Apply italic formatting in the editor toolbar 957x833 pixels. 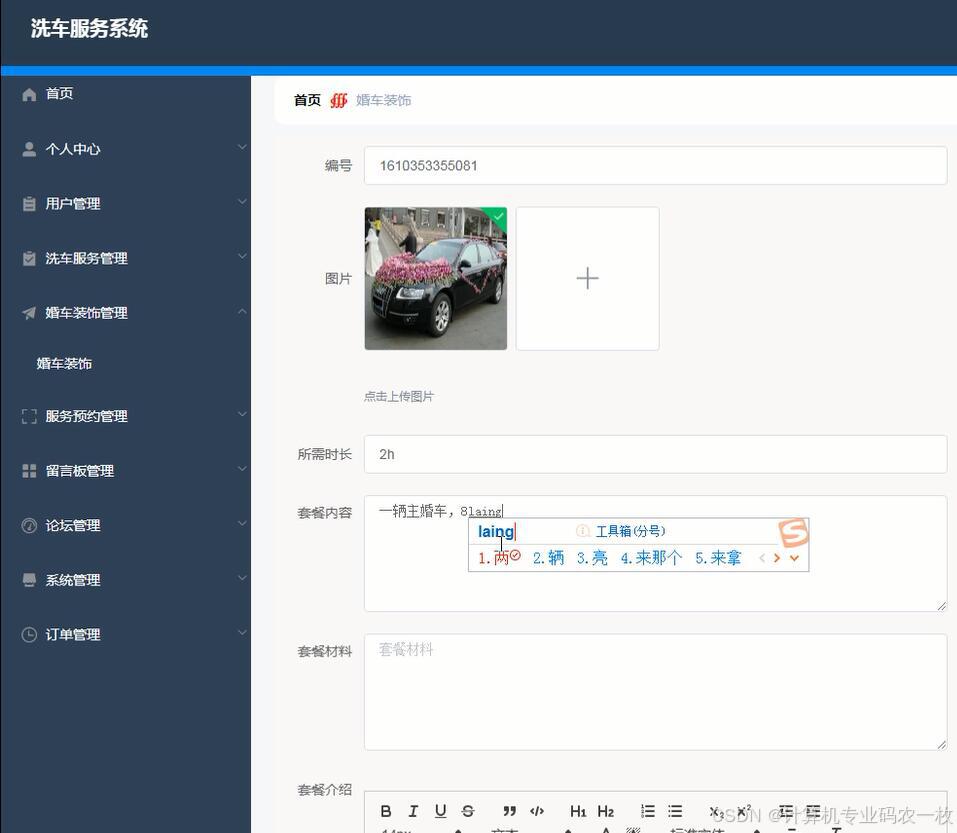click(413, 811)
